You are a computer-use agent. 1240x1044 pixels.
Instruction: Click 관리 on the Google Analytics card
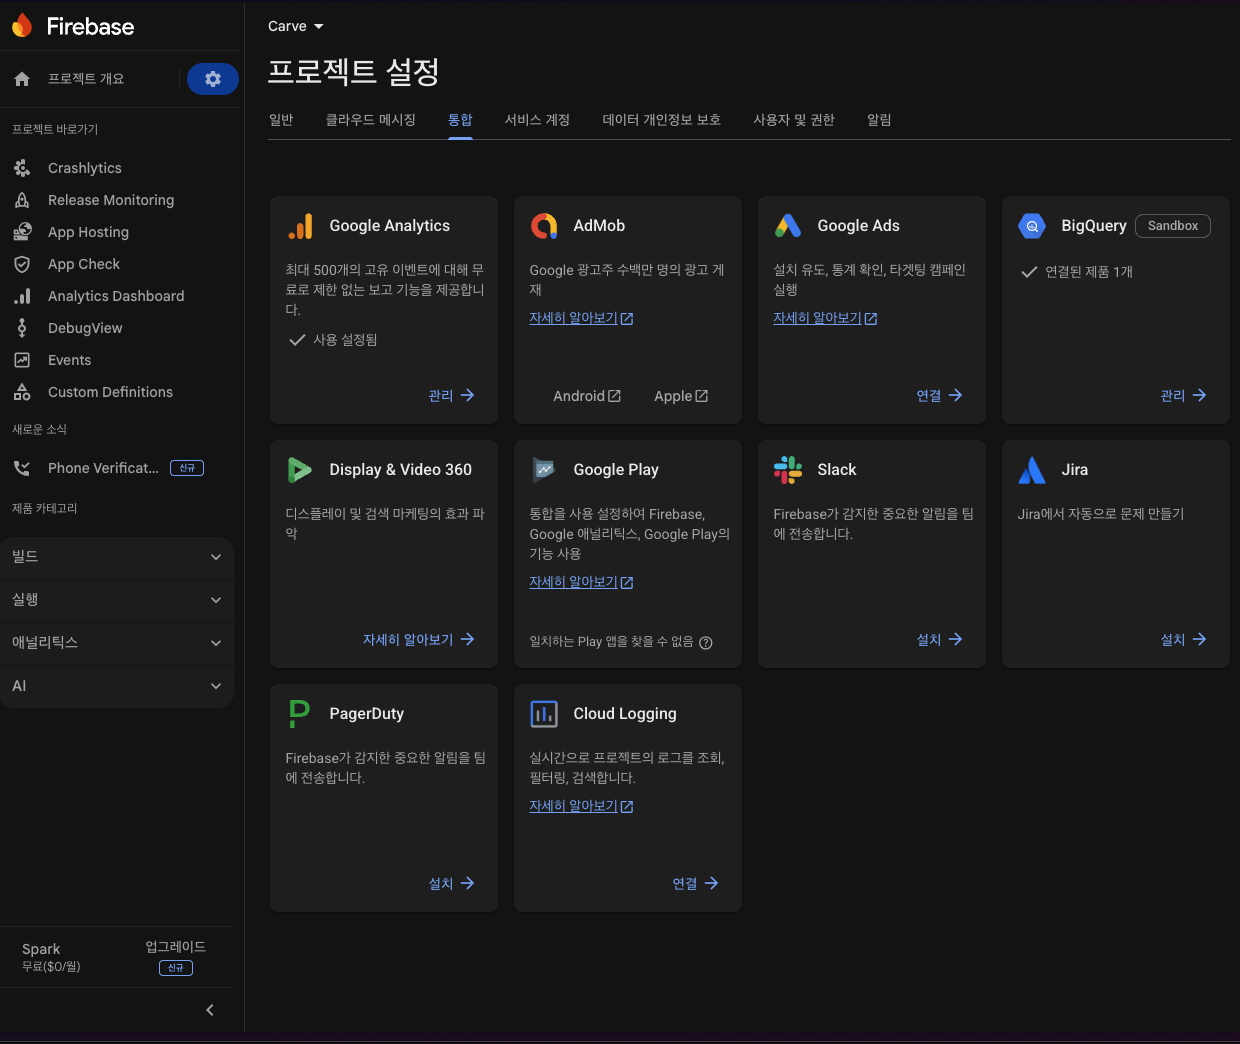click(451, 396)
